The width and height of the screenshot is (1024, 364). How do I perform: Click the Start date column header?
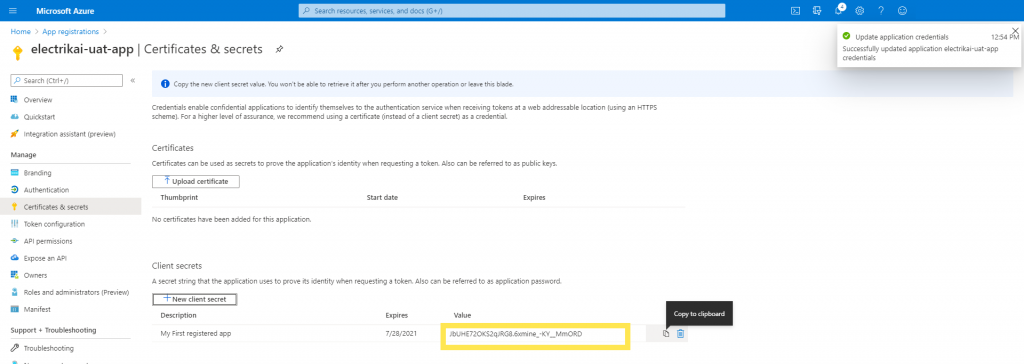(x=382, y=197)
